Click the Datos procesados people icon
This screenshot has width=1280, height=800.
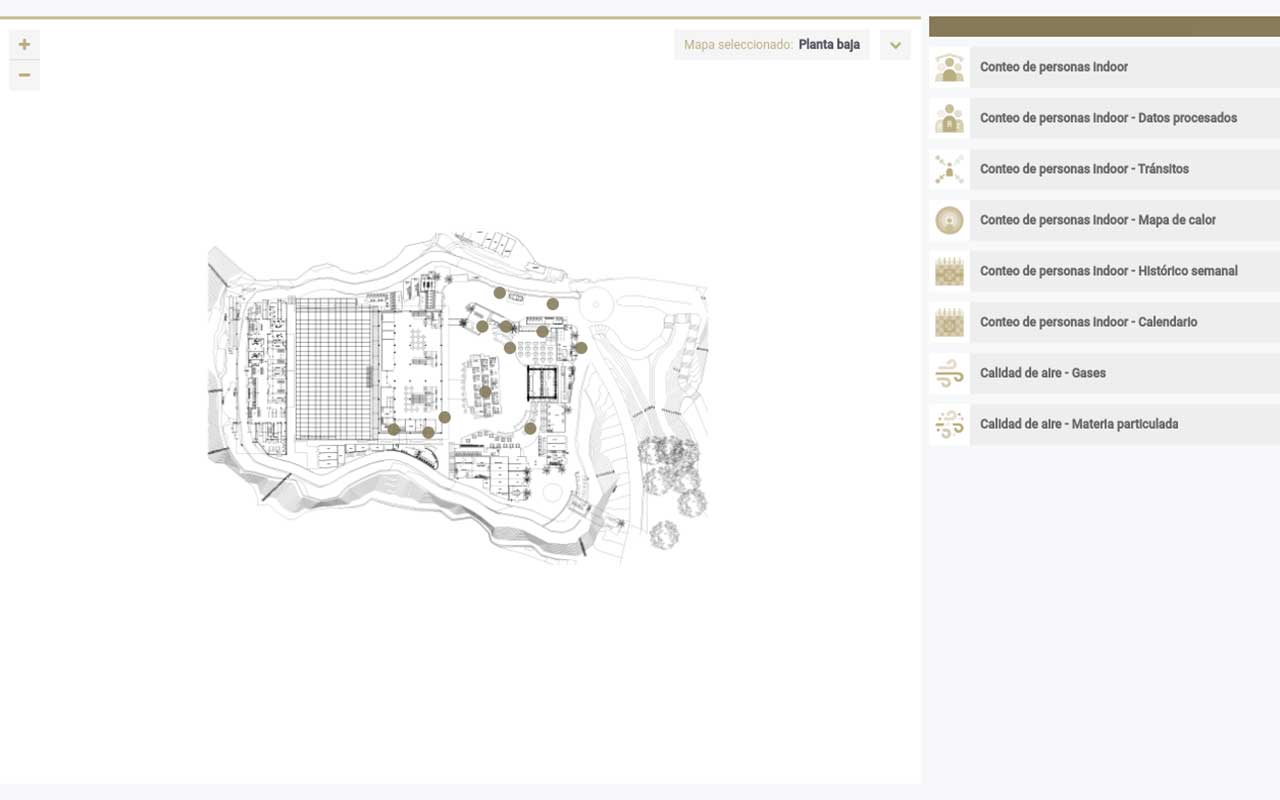point(949,118)
